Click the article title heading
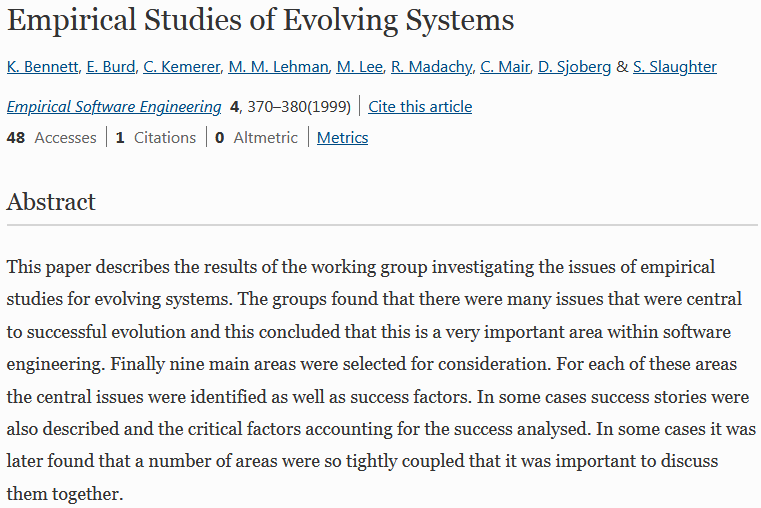The width and height of the screenshot is (761, 508). click(x=260, y=20)
